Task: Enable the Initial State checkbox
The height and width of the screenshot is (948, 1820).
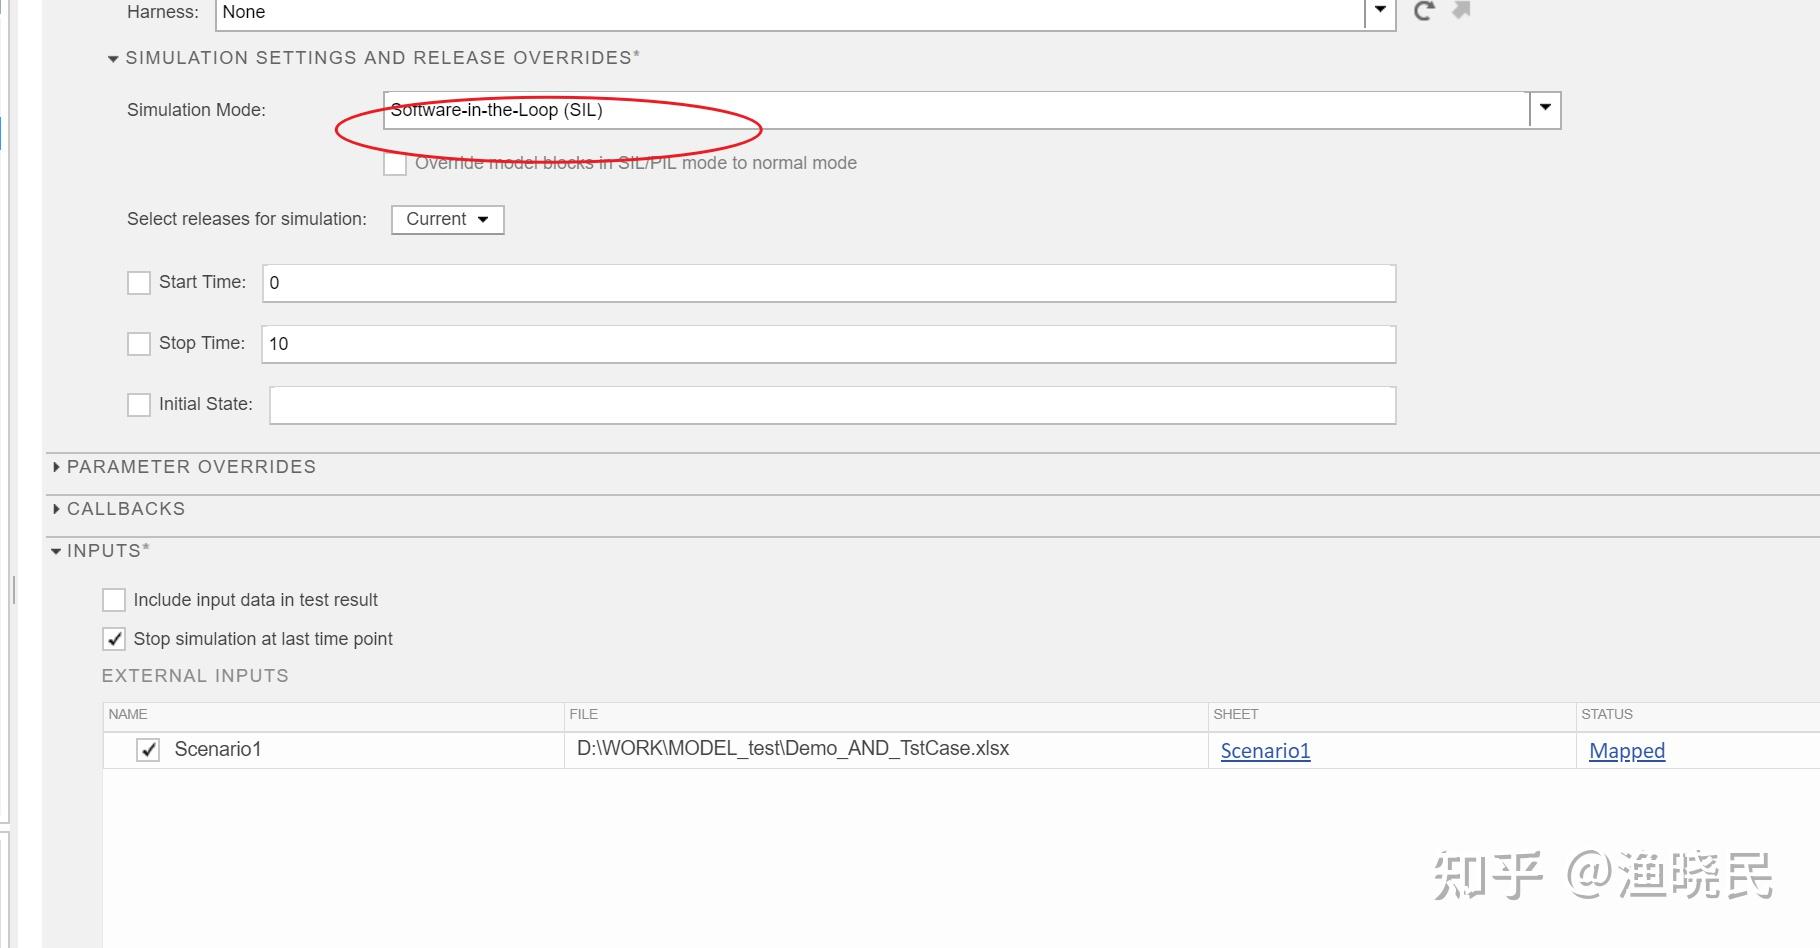Action: [139, 405]
